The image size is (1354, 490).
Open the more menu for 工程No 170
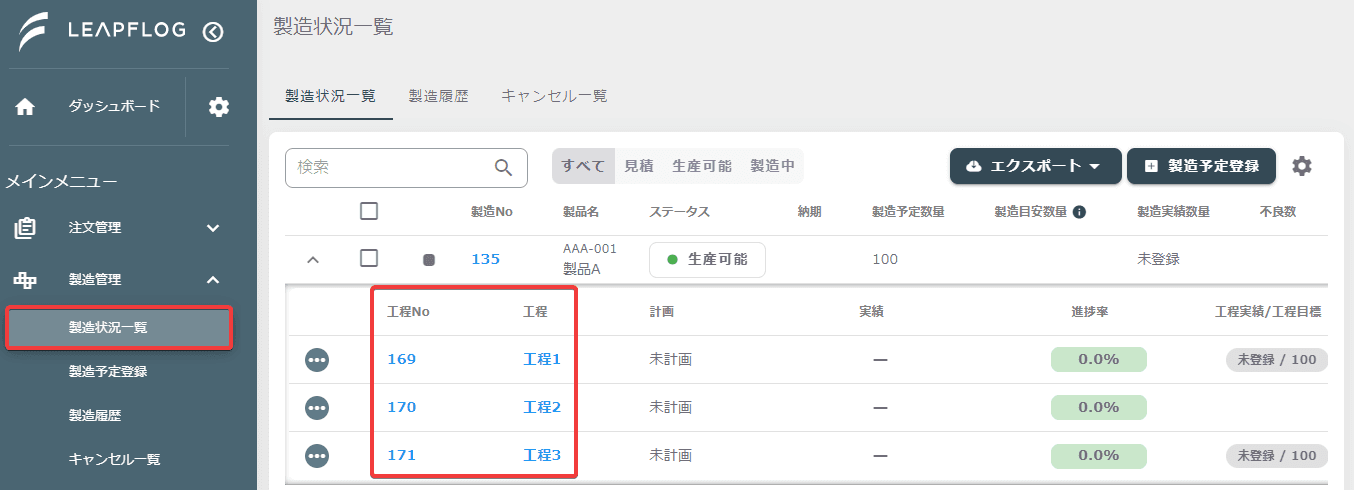pyautogui.click(x=317, y=407)
